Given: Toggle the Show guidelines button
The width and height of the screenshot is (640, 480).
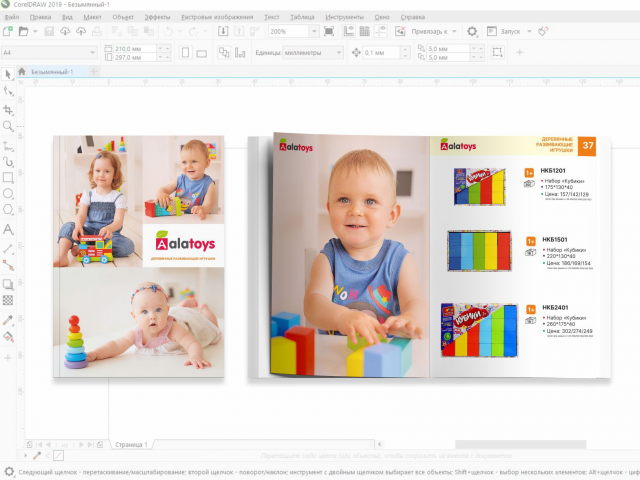Looking at the screenshot, I should tap(380, 31).
